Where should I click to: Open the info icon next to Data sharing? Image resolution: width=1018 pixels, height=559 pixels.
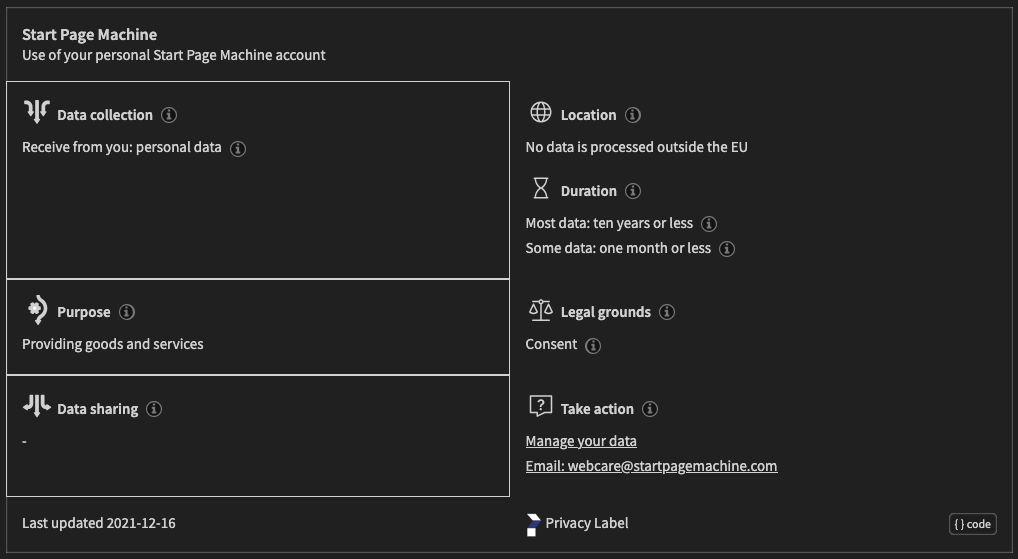pyautogui.click(x=154, y=409)
